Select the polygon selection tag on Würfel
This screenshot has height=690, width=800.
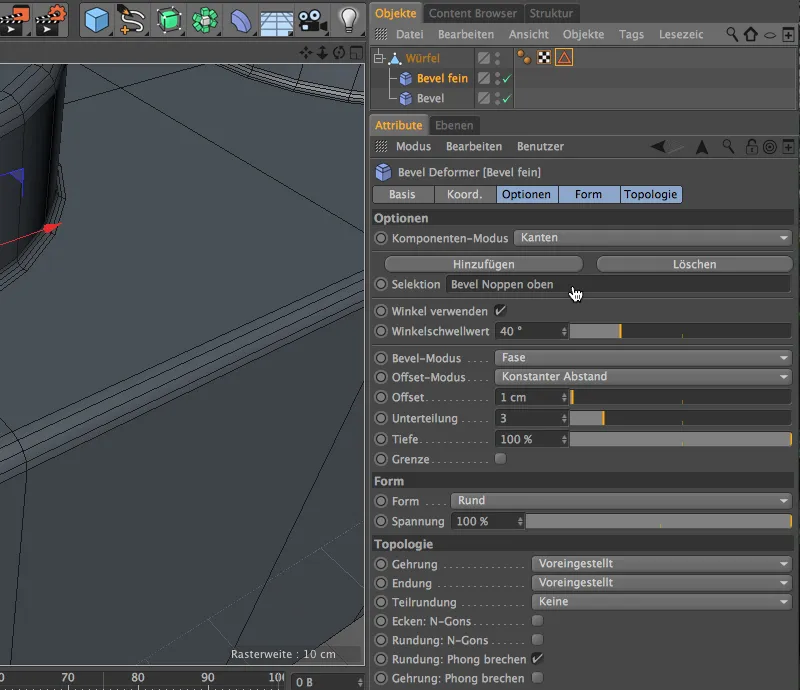[x=564, y=58]
